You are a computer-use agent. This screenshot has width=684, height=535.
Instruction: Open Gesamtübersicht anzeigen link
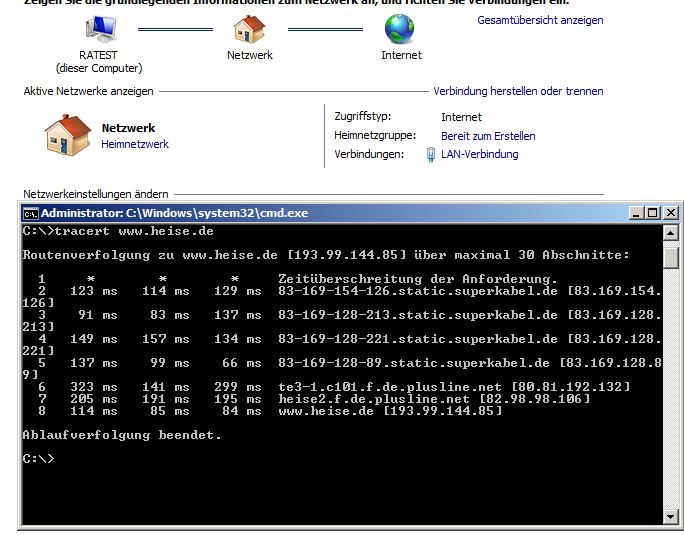click(x=540, y=20)
